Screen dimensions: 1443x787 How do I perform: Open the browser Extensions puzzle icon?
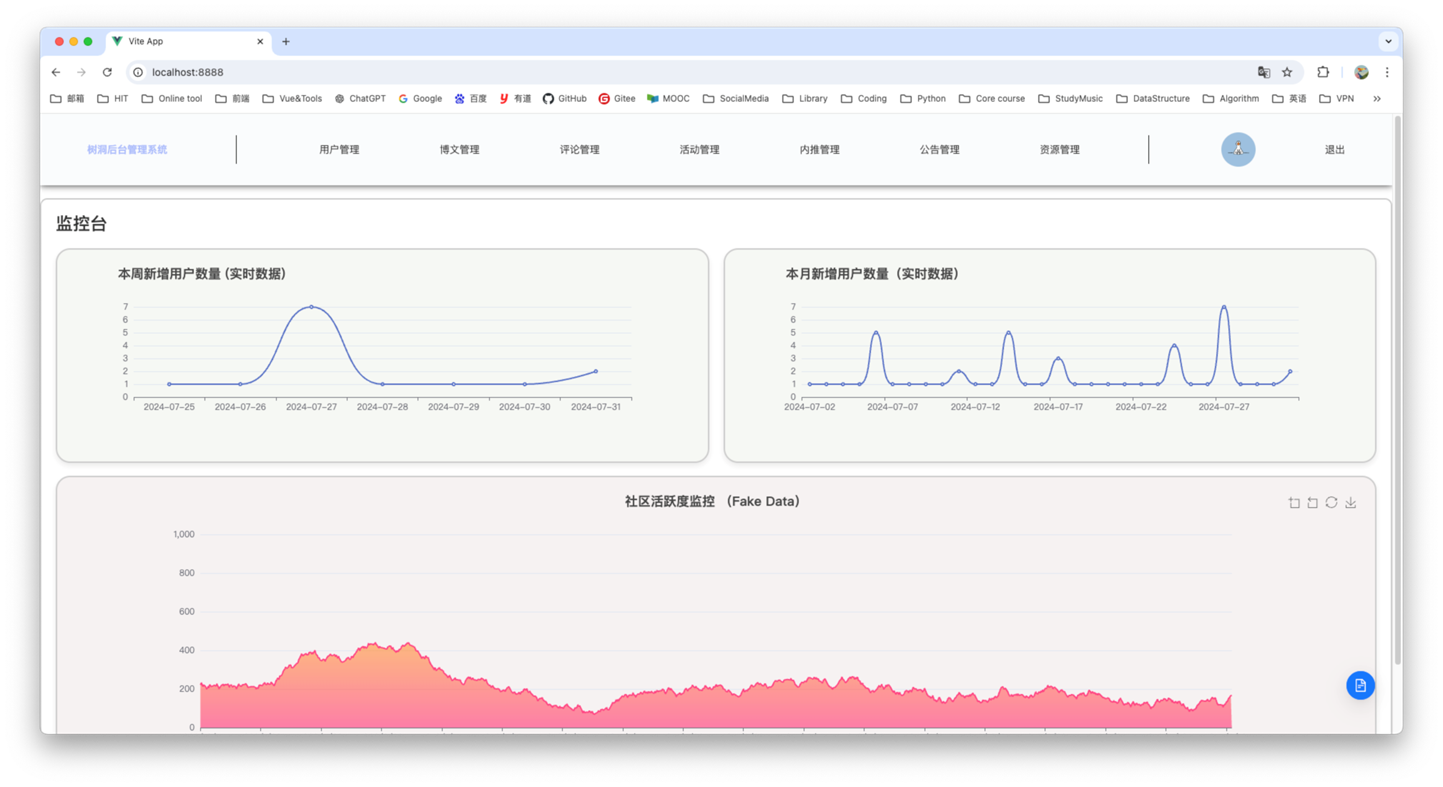[1323, 72]
